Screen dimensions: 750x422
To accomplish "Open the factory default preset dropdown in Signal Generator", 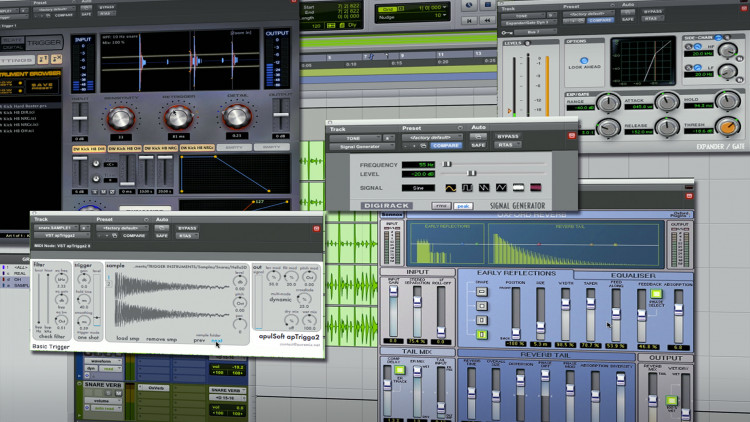I will click(432, 137).
